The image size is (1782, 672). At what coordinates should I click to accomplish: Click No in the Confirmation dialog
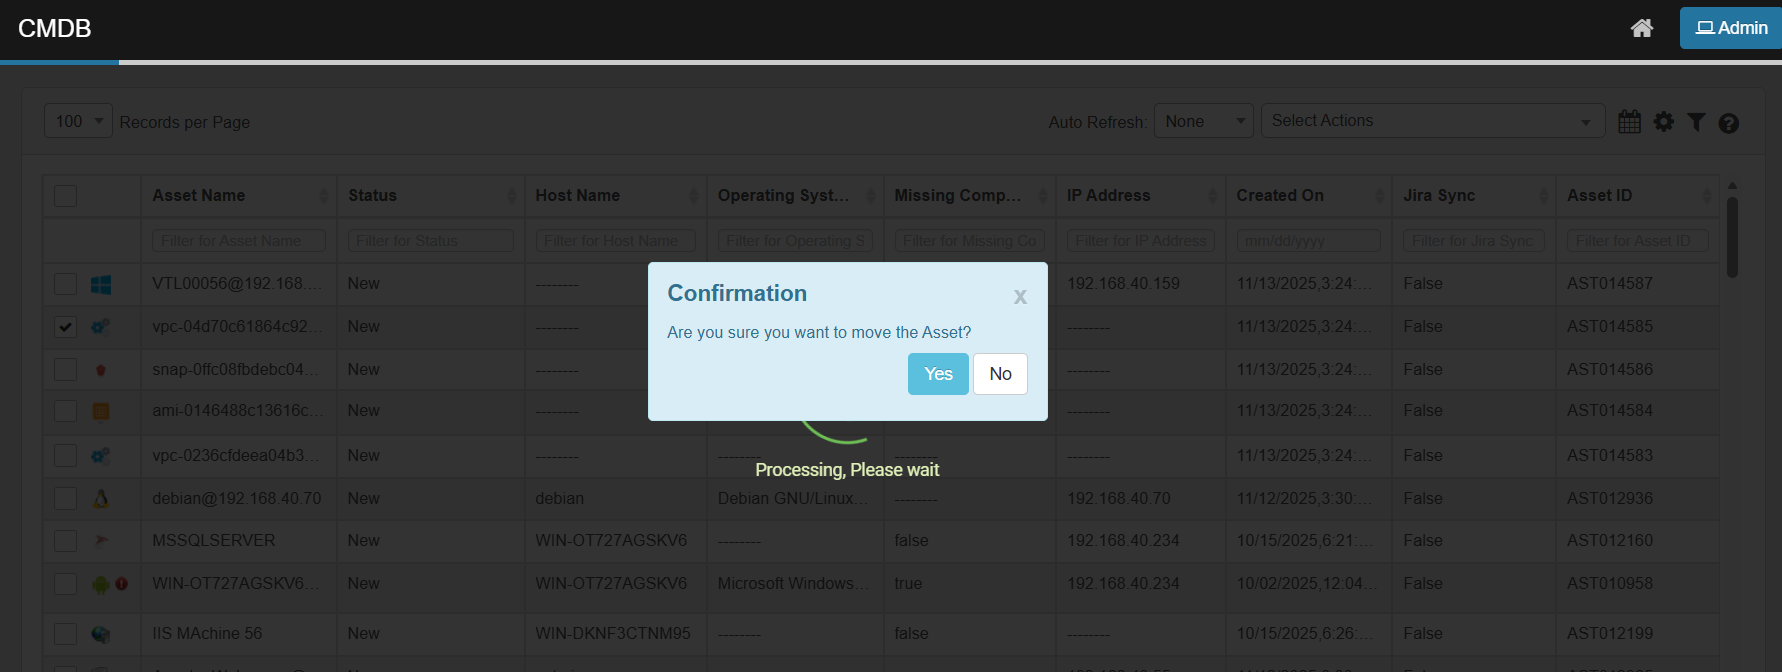(1000, 374)
